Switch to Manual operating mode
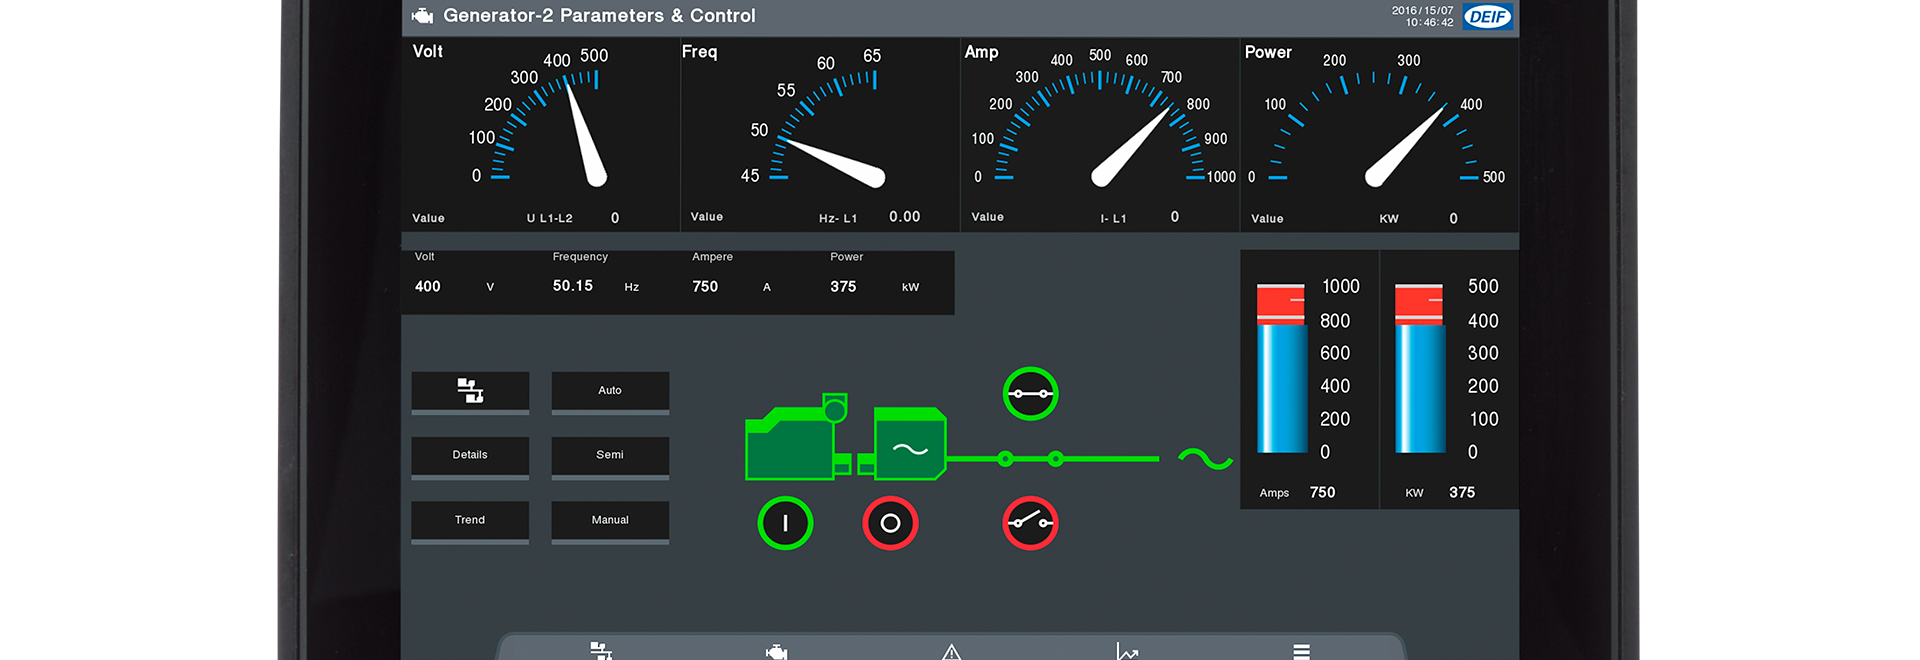Image resolution: width=1920 pixels, height=660 pixels. [610, 520]
